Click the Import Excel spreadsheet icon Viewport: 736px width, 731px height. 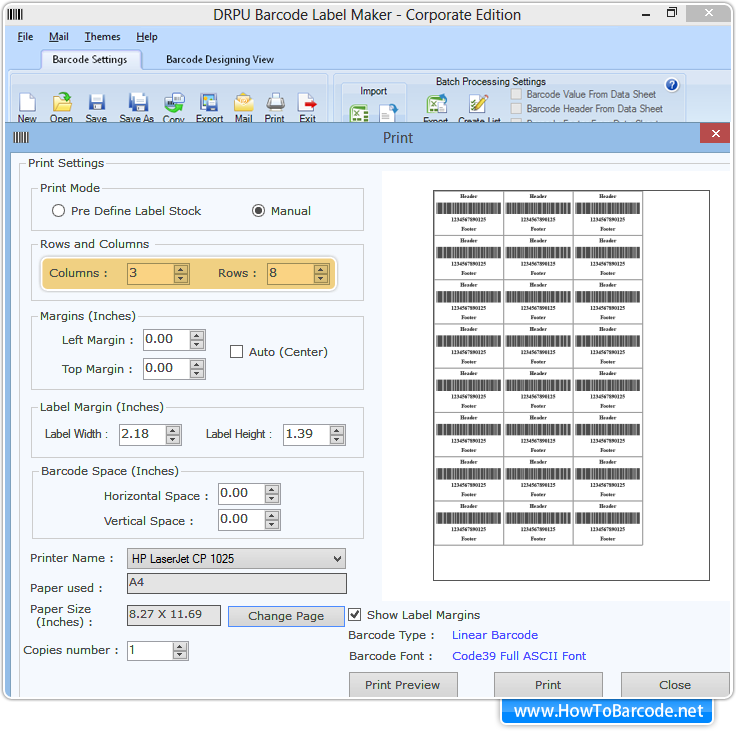click(x=359, y=113)
